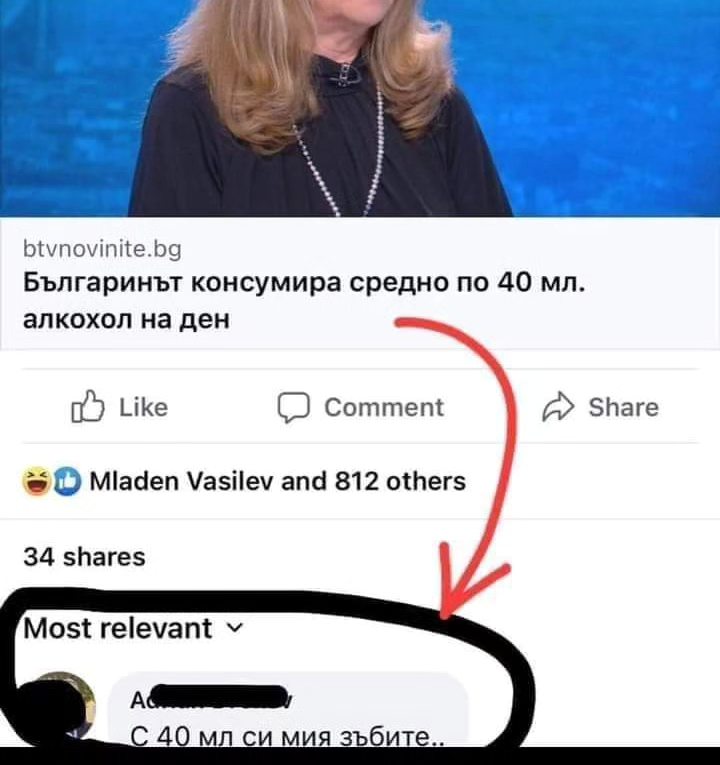Screen dimensions: 720x765
Task: Open list of Mladen Vasilev and 812 others
Action: click(x=278, y=482)
